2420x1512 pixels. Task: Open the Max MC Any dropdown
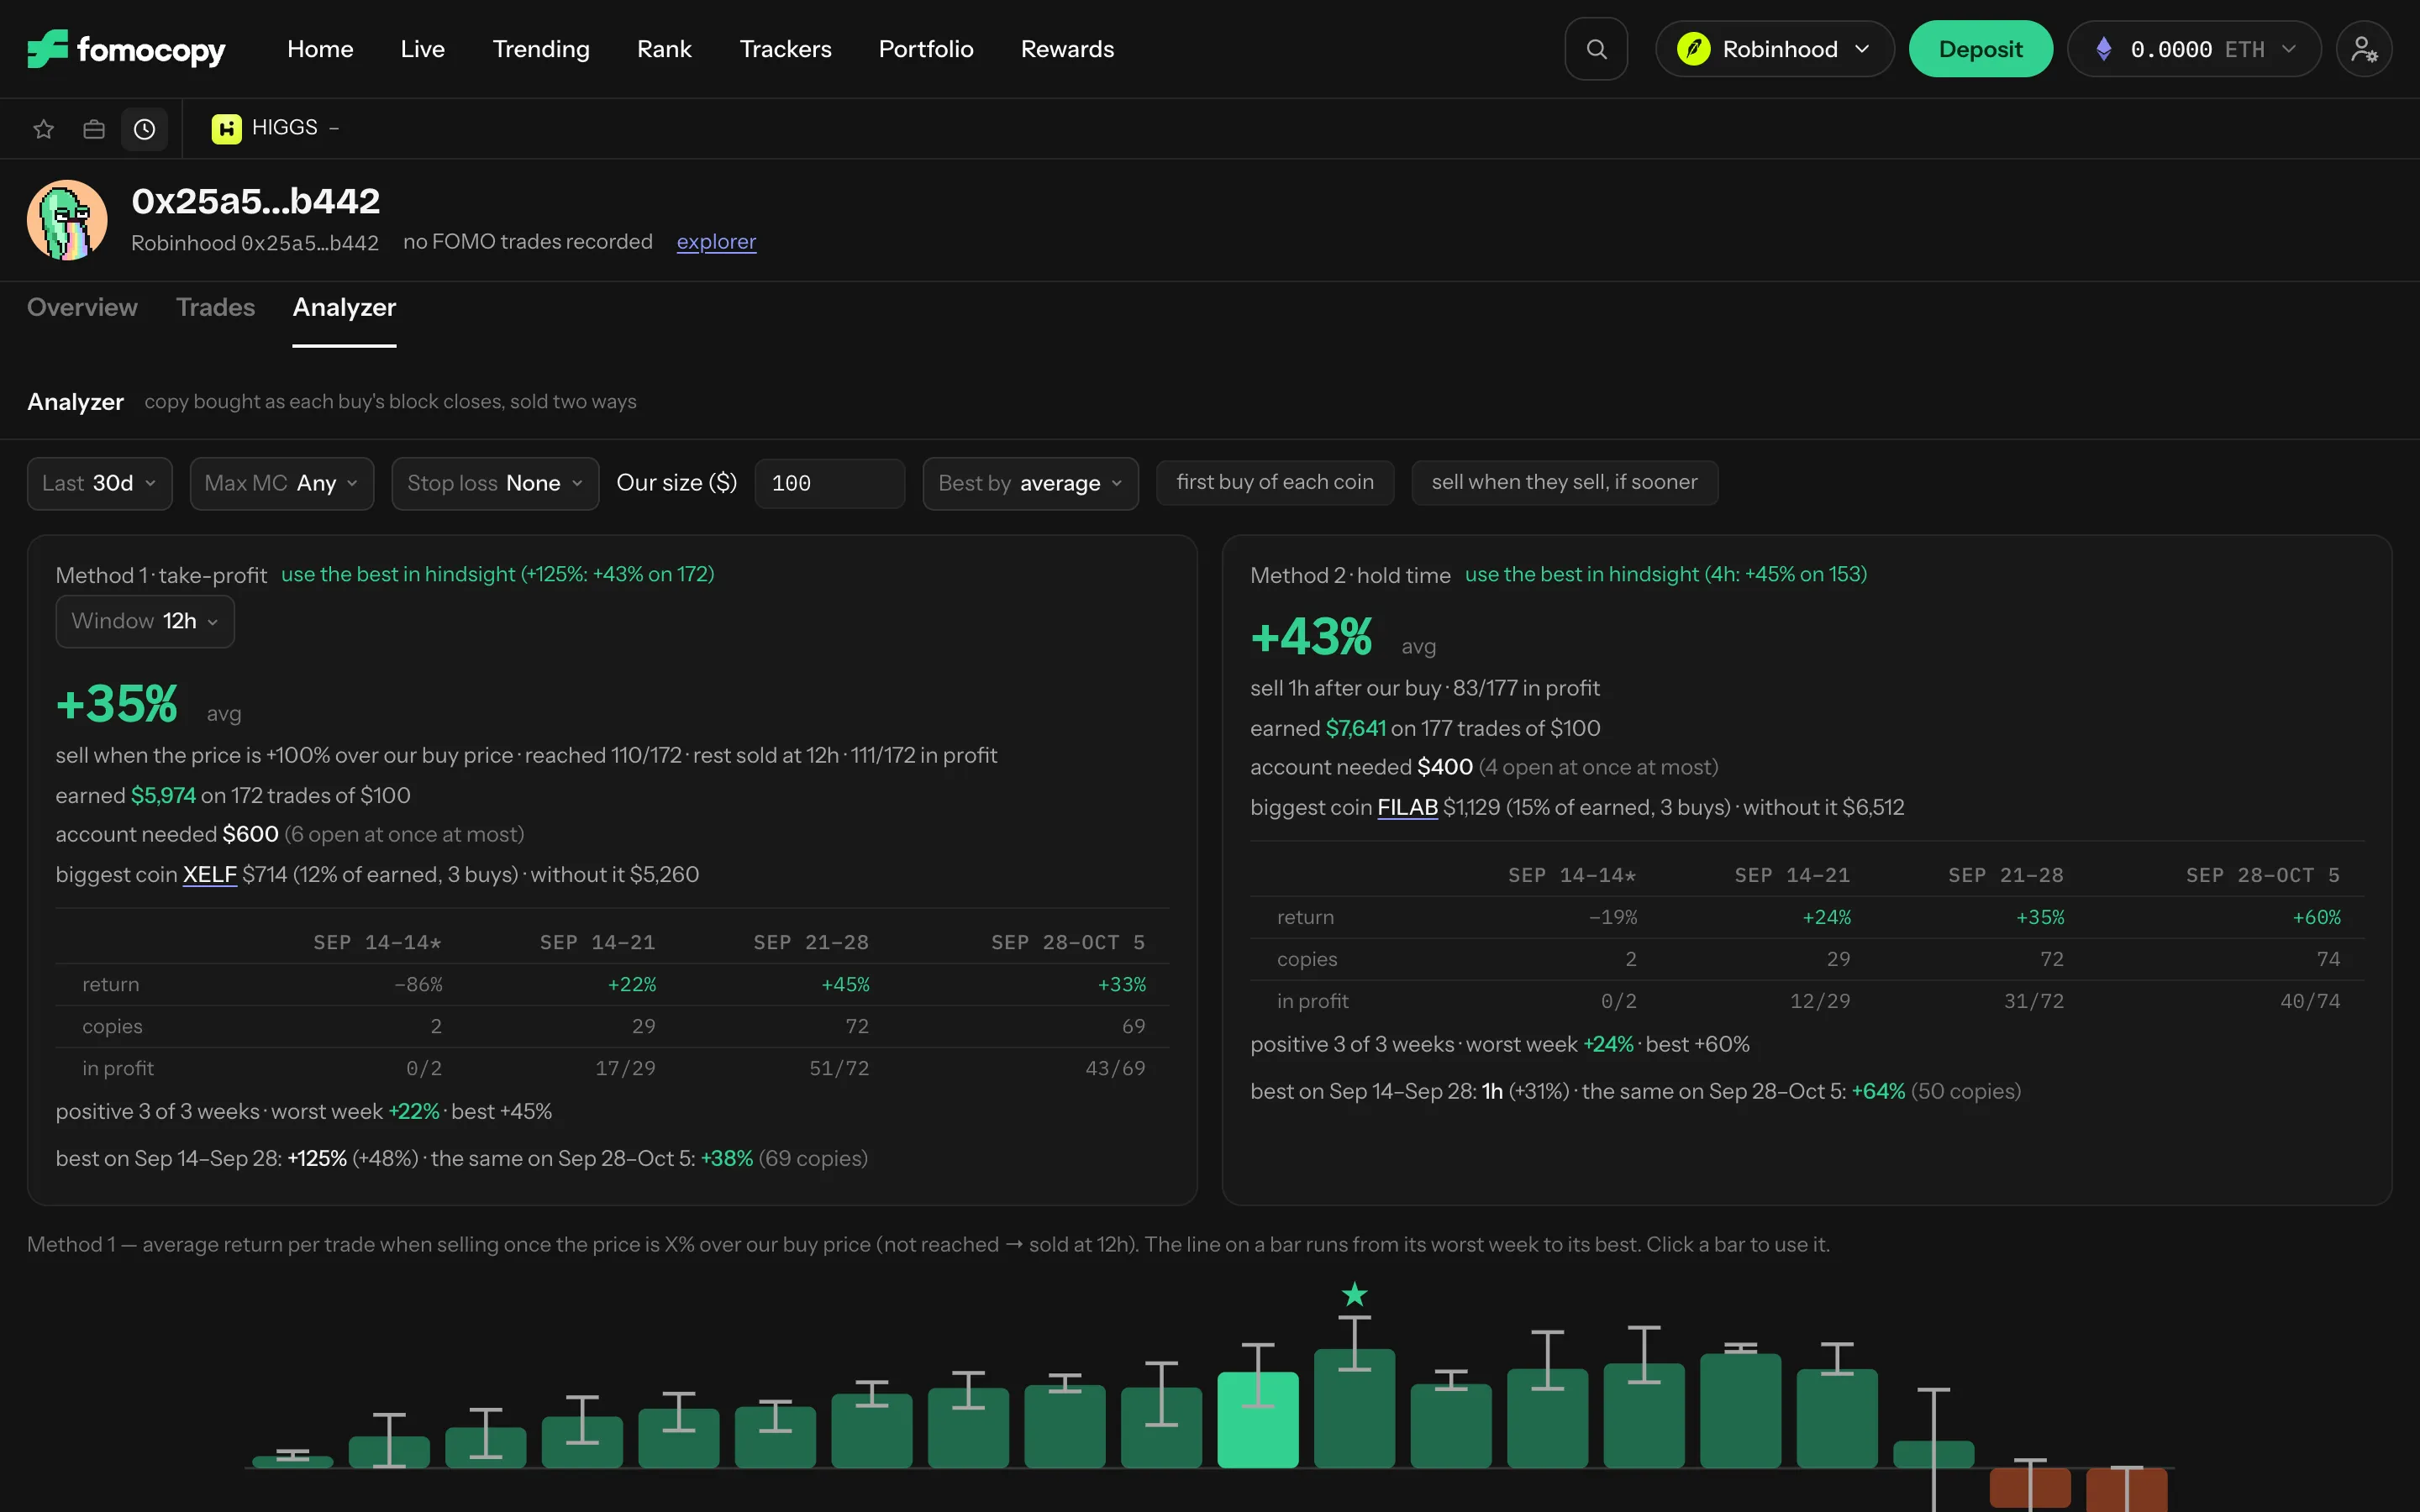pyautogui.click(x=282, y=484)
